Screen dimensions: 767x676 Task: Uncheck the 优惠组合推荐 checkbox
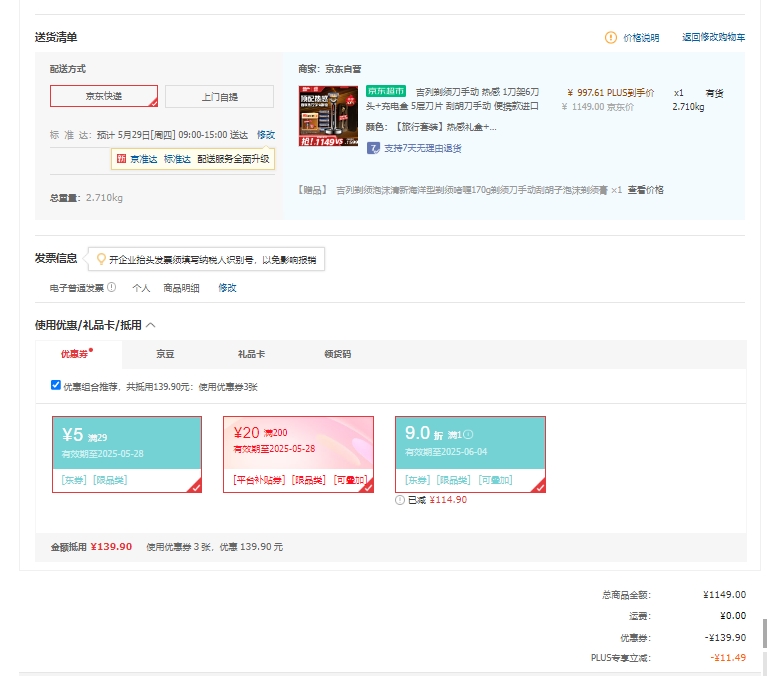click(x=56, y=385)
